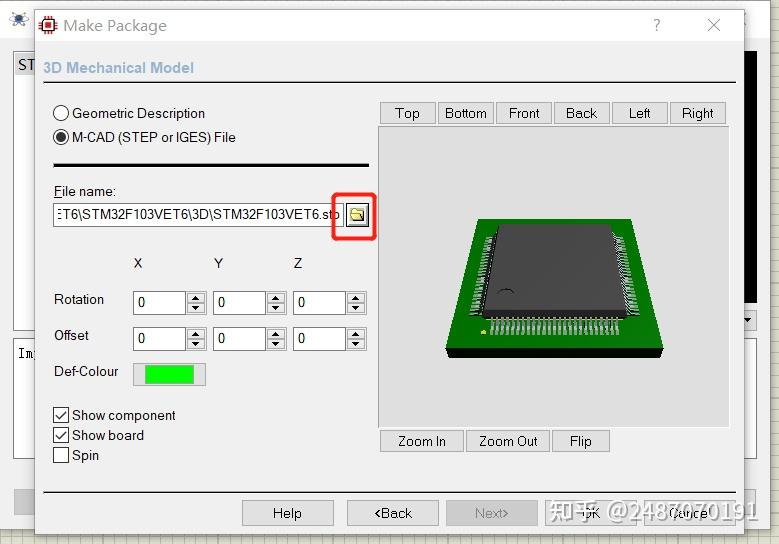The width and height of the screenshot is (779, 544).
Task: Open the dropdown arrow in background window
Action: click(748, 320)
